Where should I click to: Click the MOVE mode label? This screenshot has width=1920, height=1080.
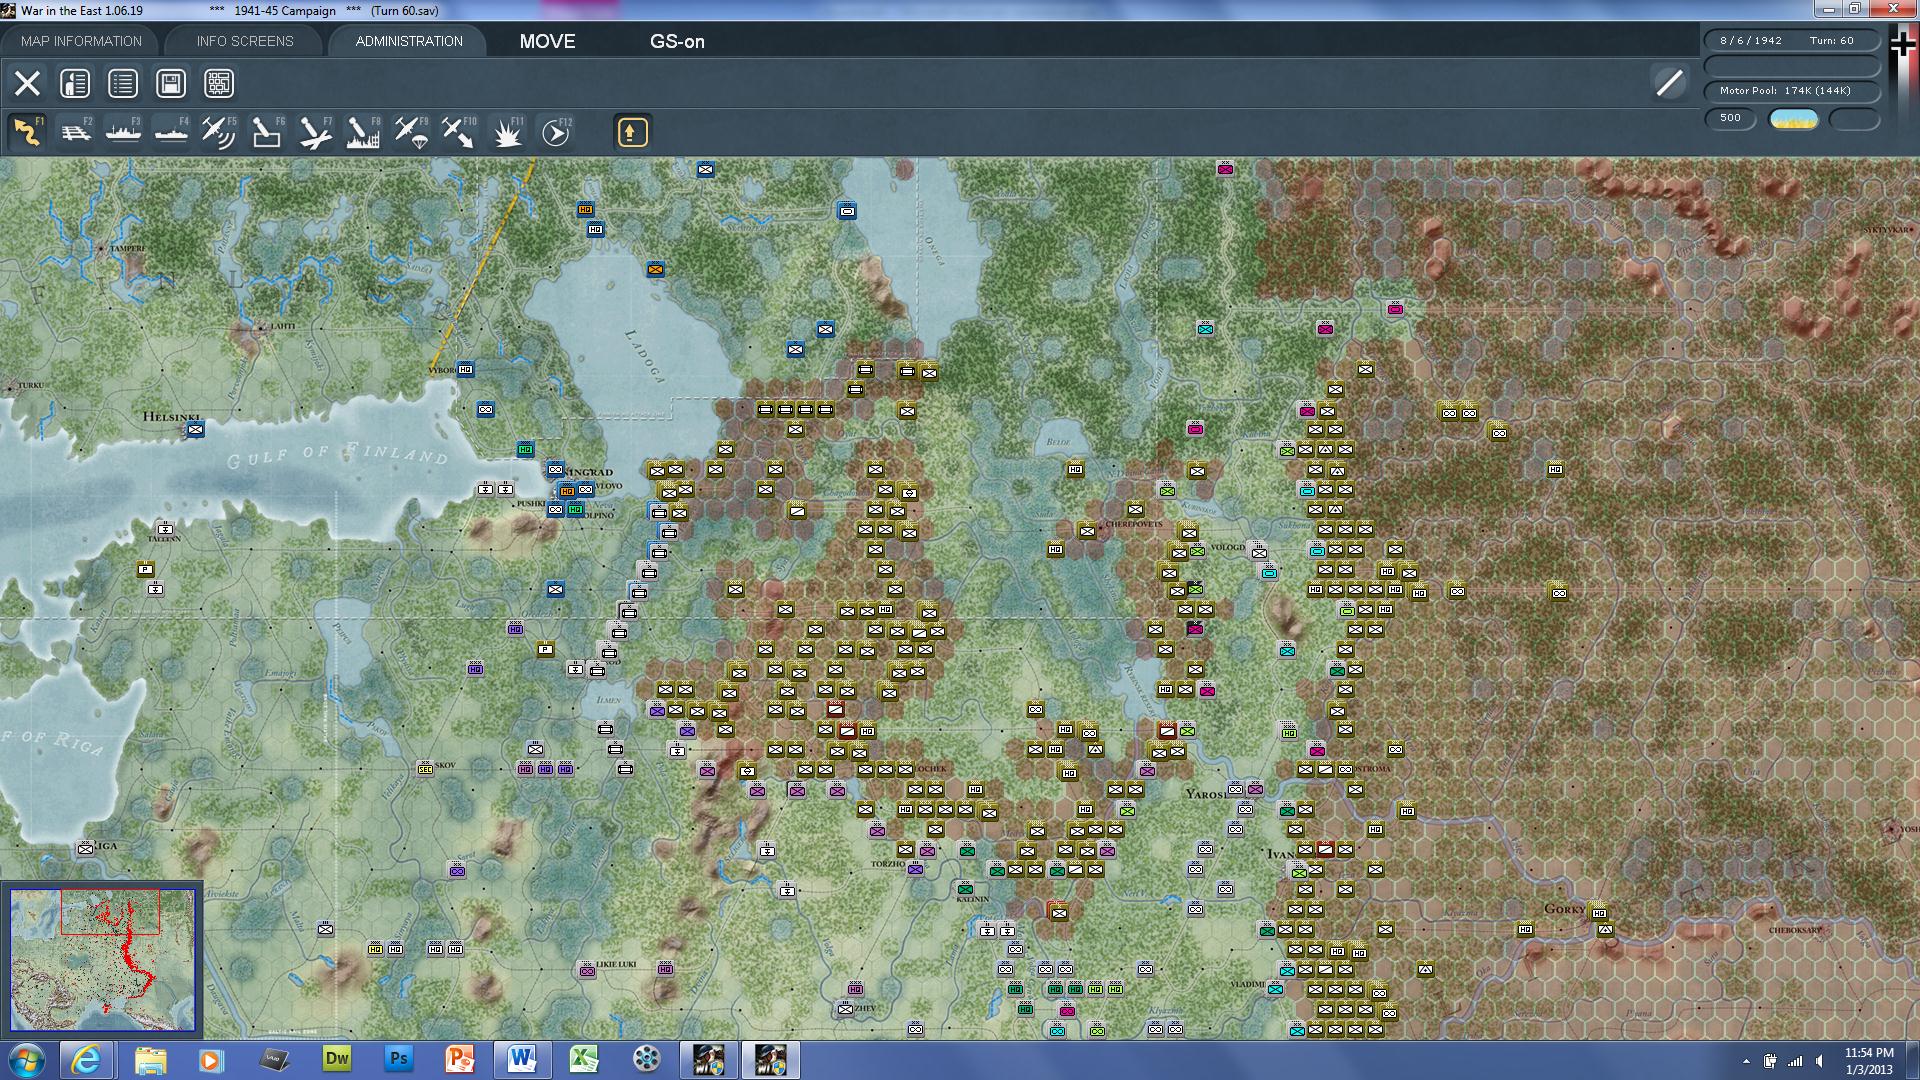(x=547, y=41)
